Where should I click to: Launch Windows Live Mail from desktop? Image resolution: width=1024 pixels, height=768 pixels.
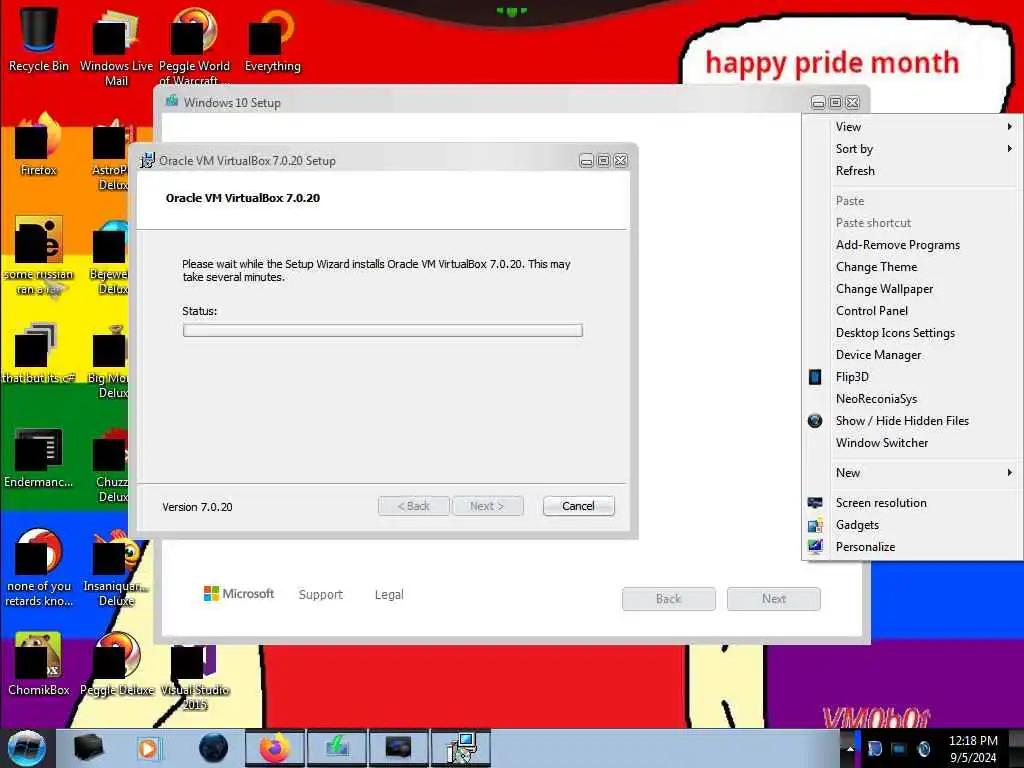click(116, 46)
